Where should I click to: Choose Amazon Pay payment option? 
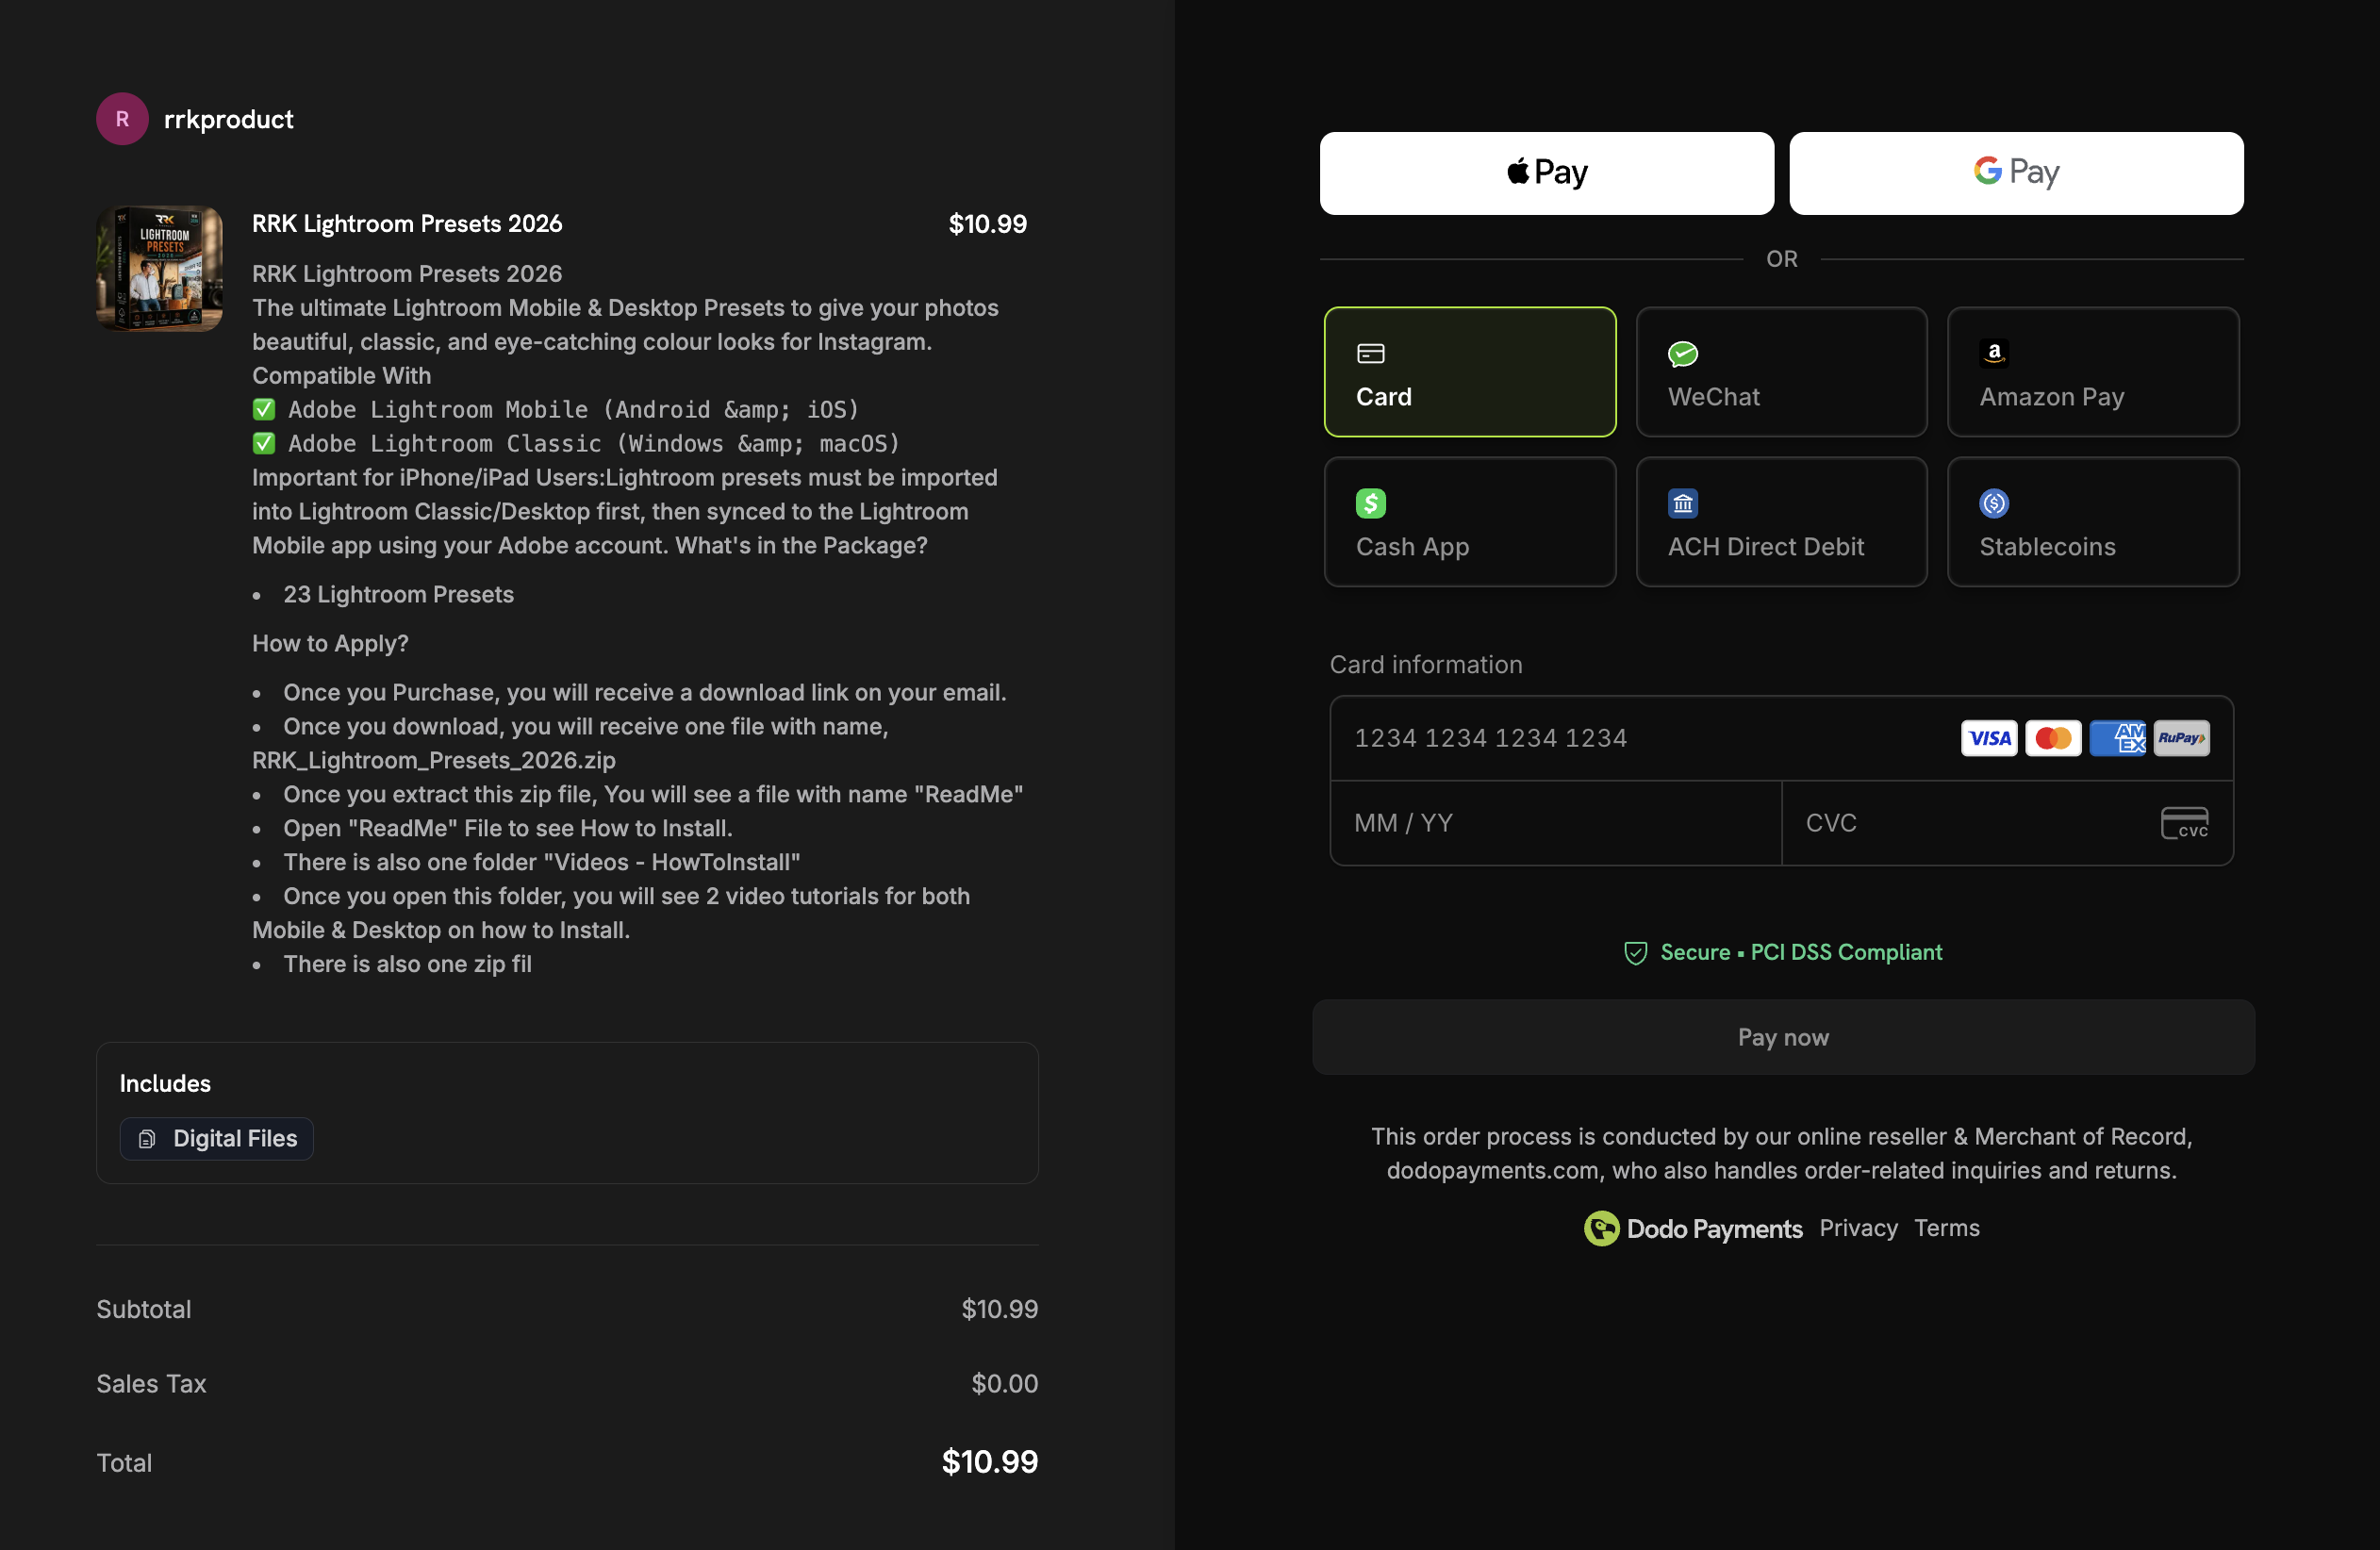tap(2093, 372)
